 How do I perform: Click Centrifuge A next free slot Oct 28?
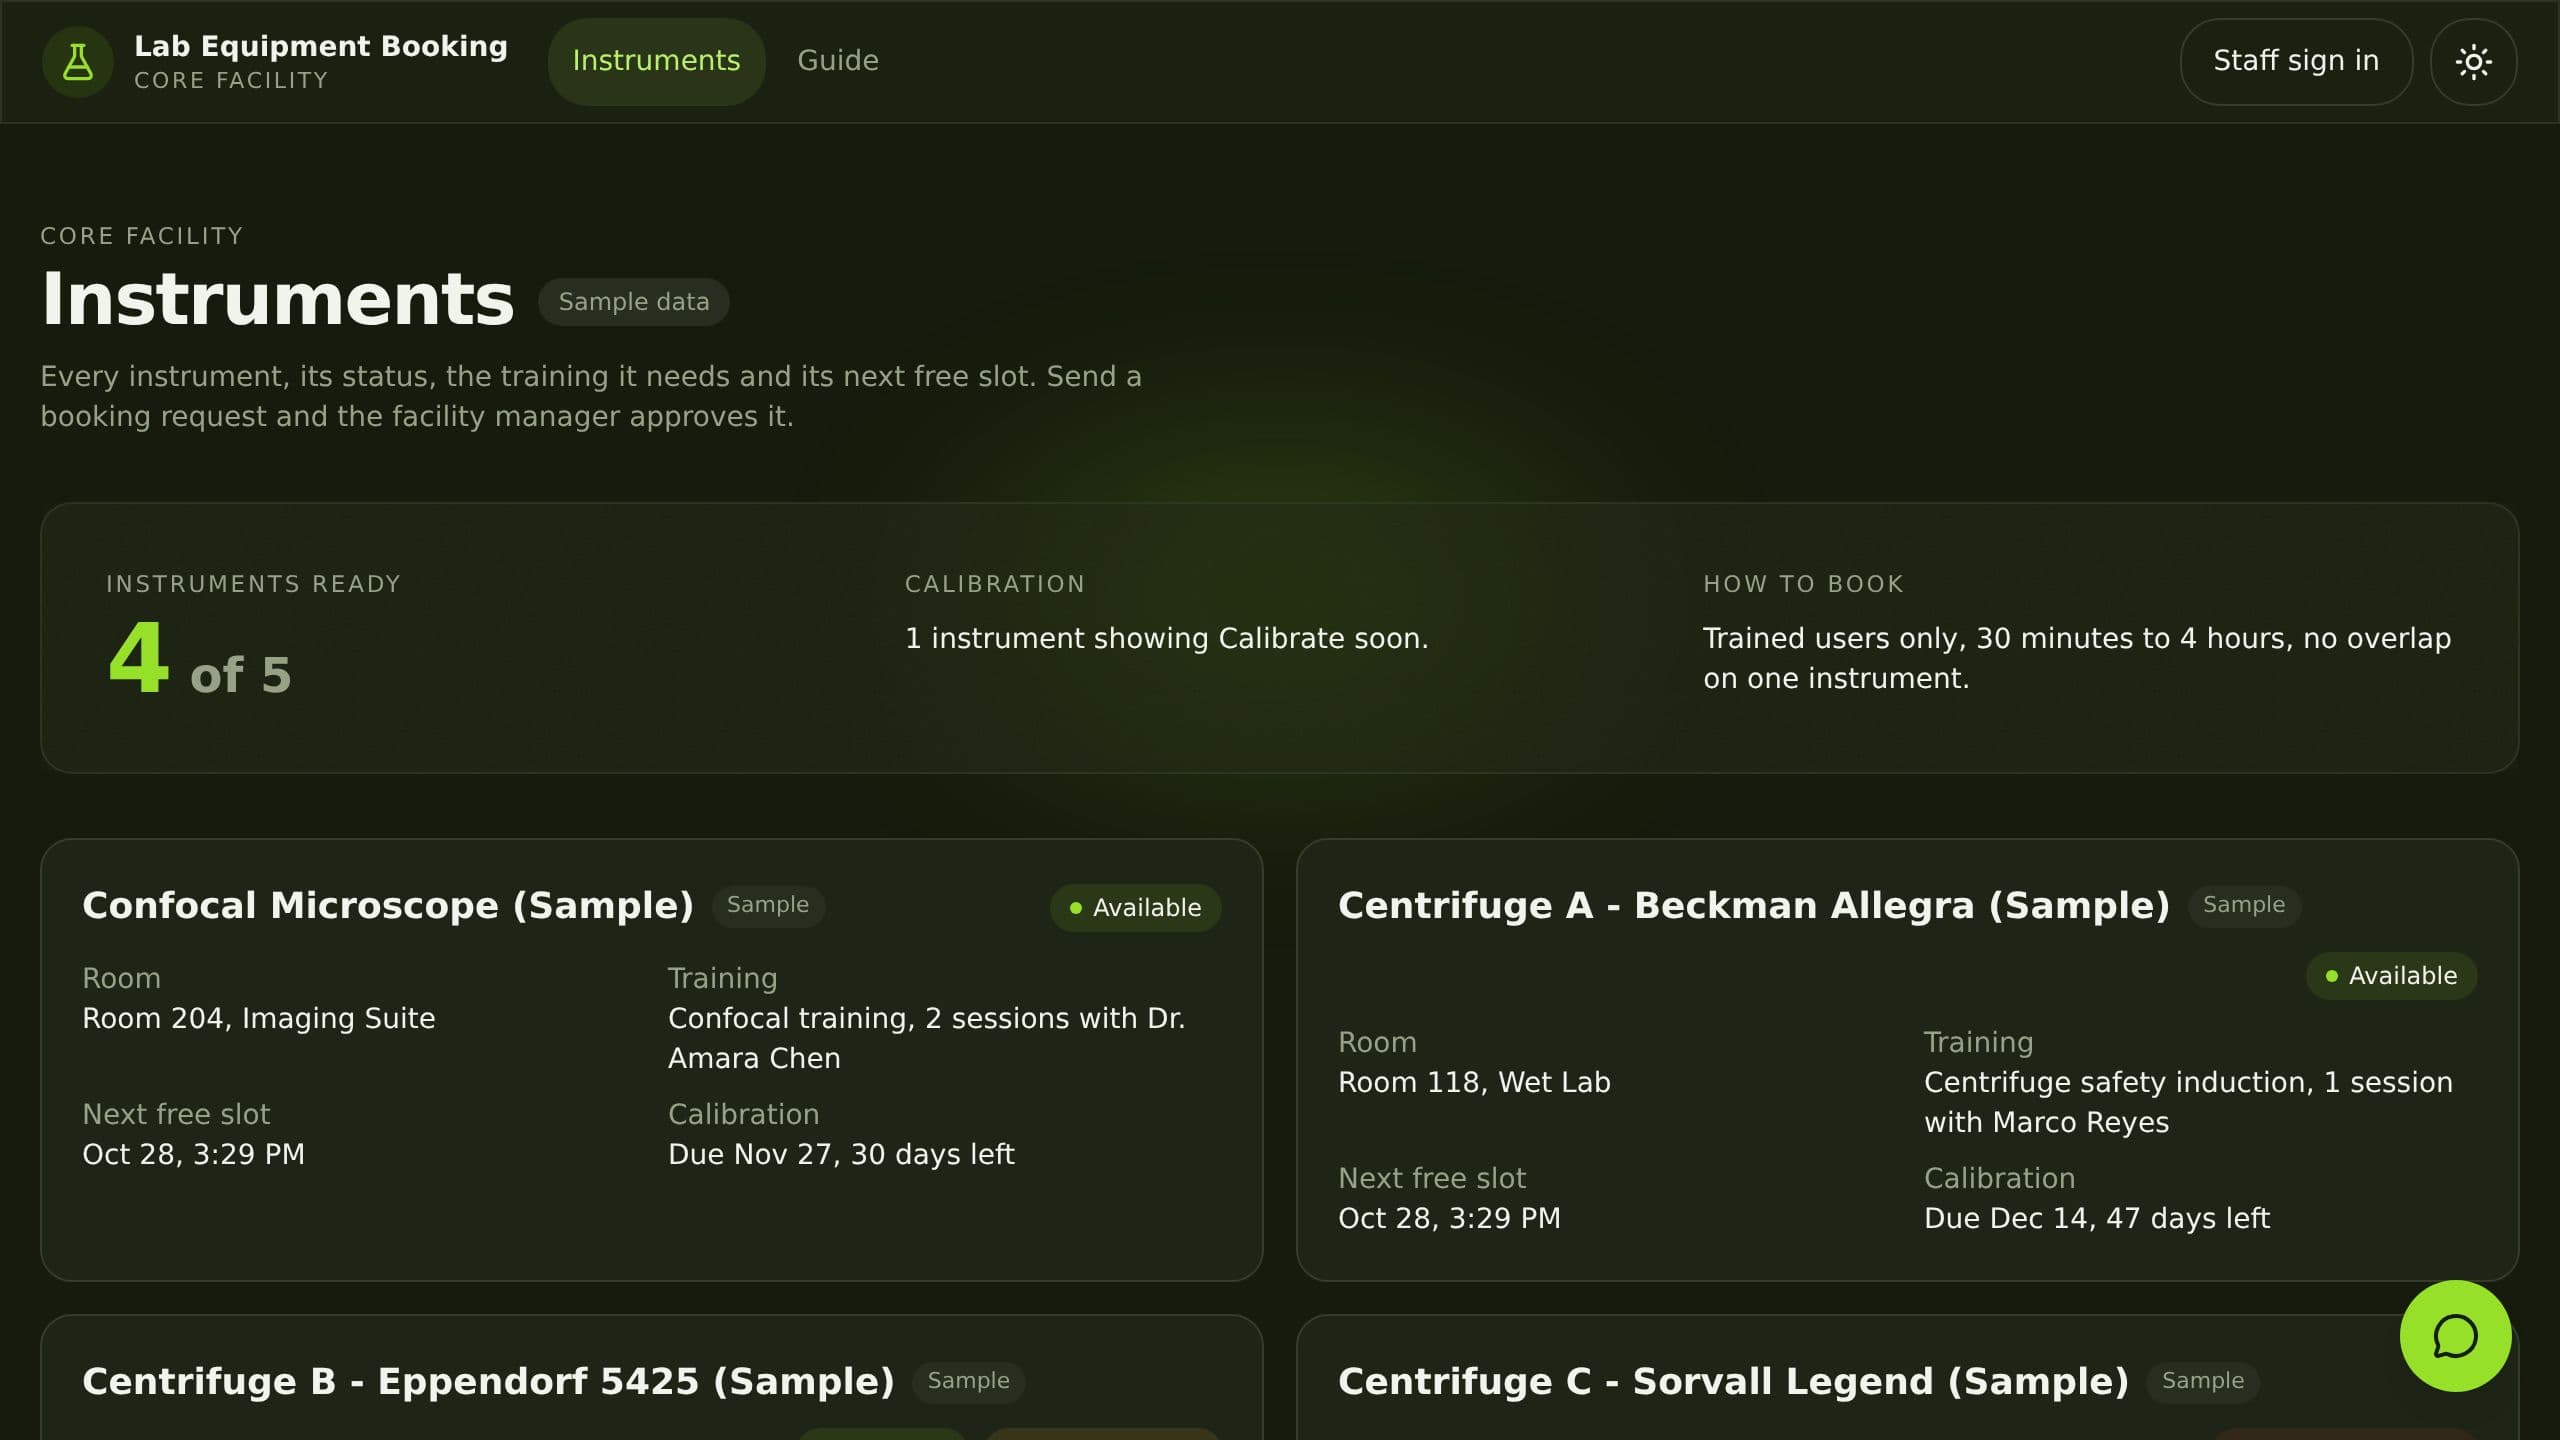click(x=1449, y=1218)
